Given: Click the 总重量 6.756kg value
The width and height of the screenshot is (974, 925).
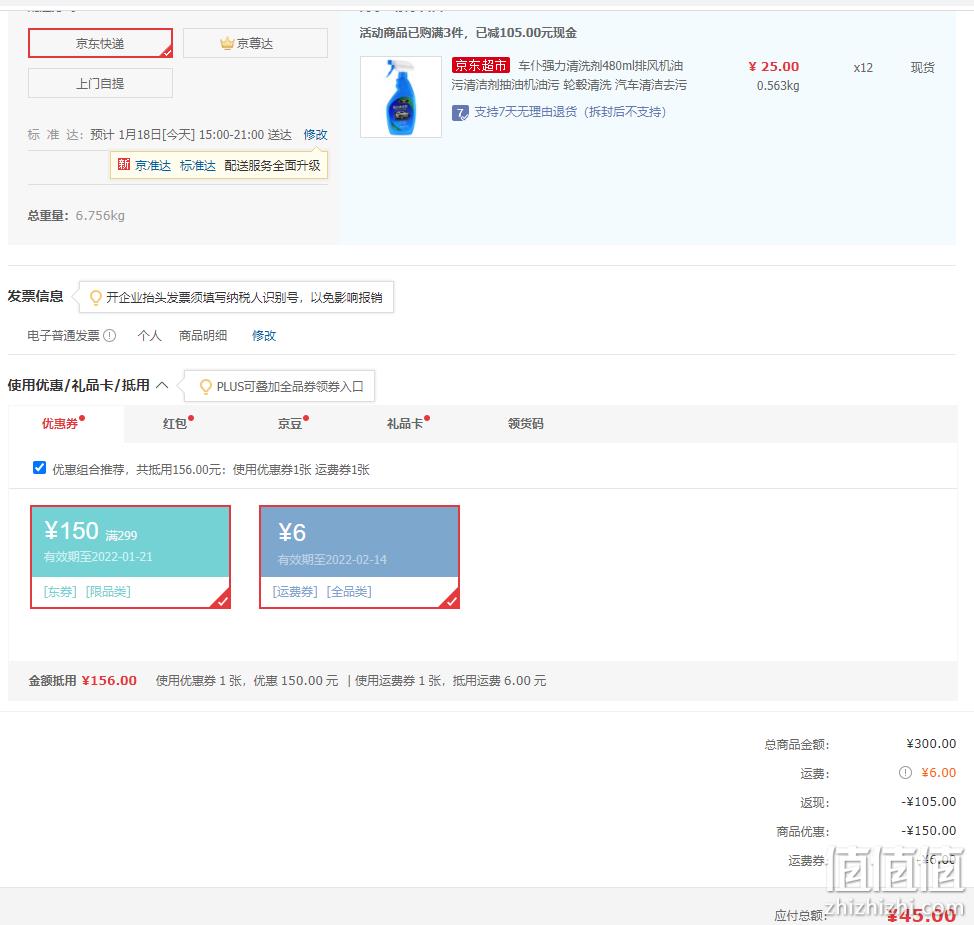Looking at the screenshot, I should pyautogui.click(x=100, y=216).
